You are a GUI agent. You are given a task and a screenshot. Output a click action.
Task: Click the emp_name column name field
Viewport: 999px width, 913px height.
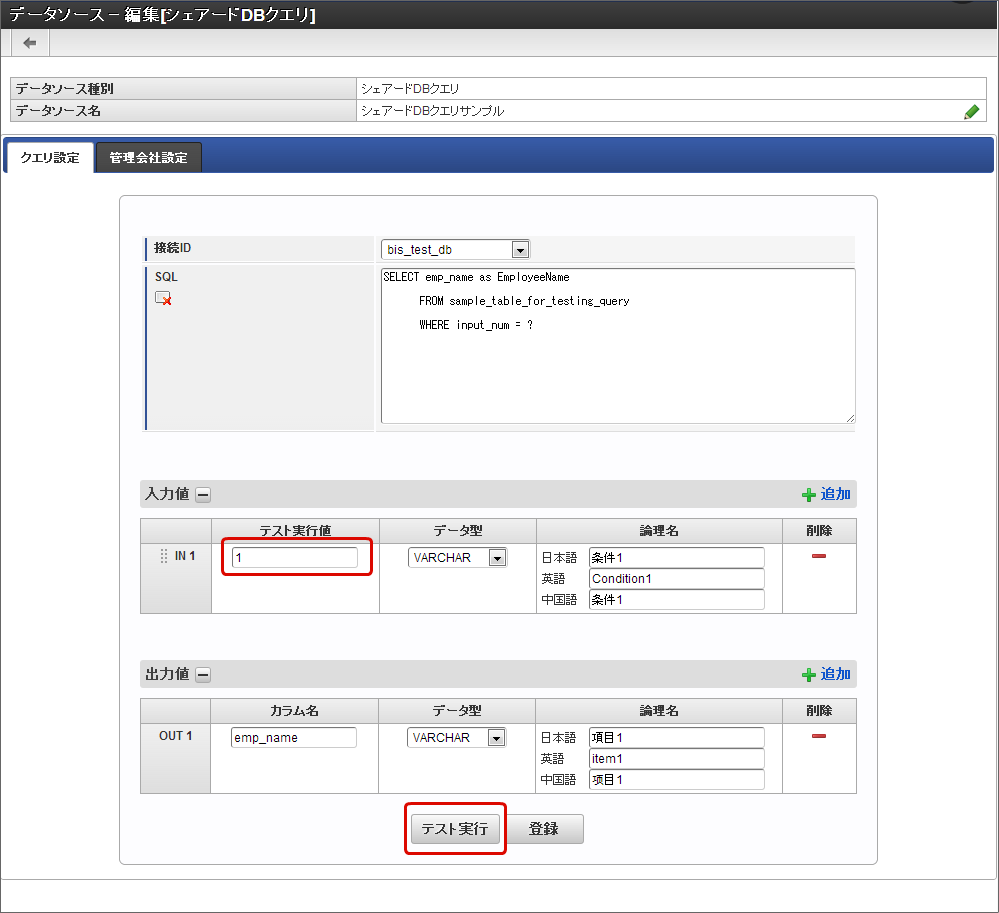click(293, 738)
